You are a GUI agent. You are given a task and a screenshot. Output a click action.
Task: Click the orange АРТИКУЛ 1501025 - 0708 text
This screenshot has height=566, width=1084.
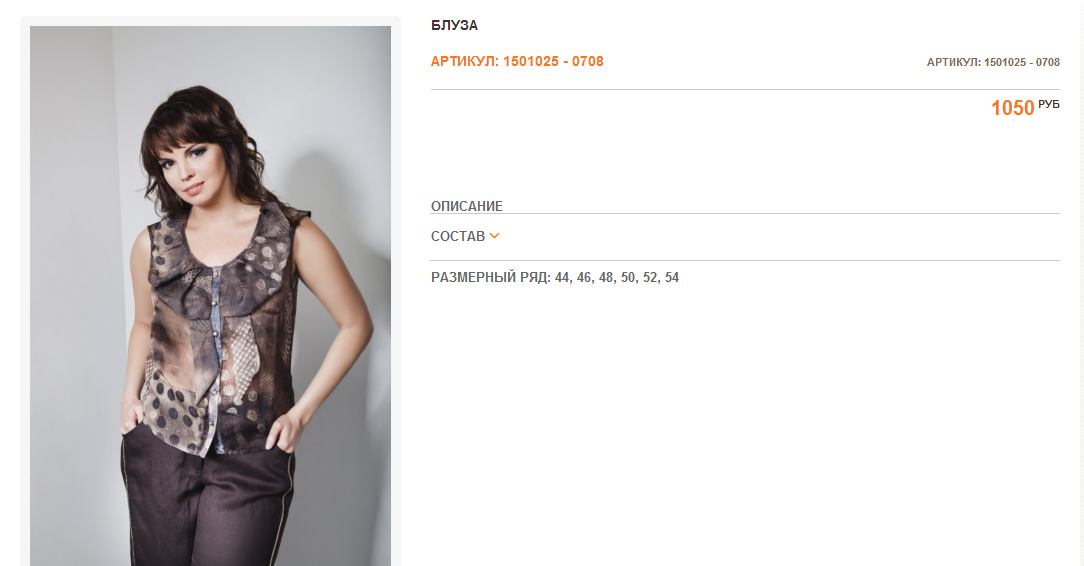click(517, 61)
